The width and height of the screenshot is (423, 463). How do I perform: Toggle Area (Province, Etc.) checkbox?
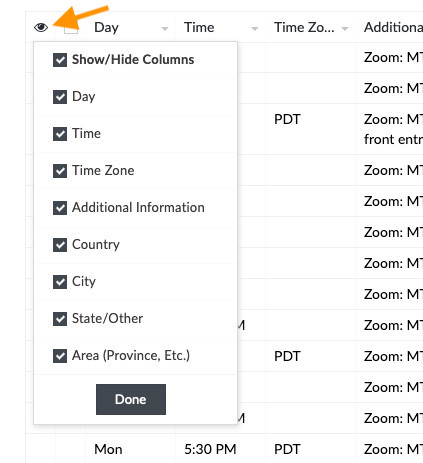coord(60,356)
